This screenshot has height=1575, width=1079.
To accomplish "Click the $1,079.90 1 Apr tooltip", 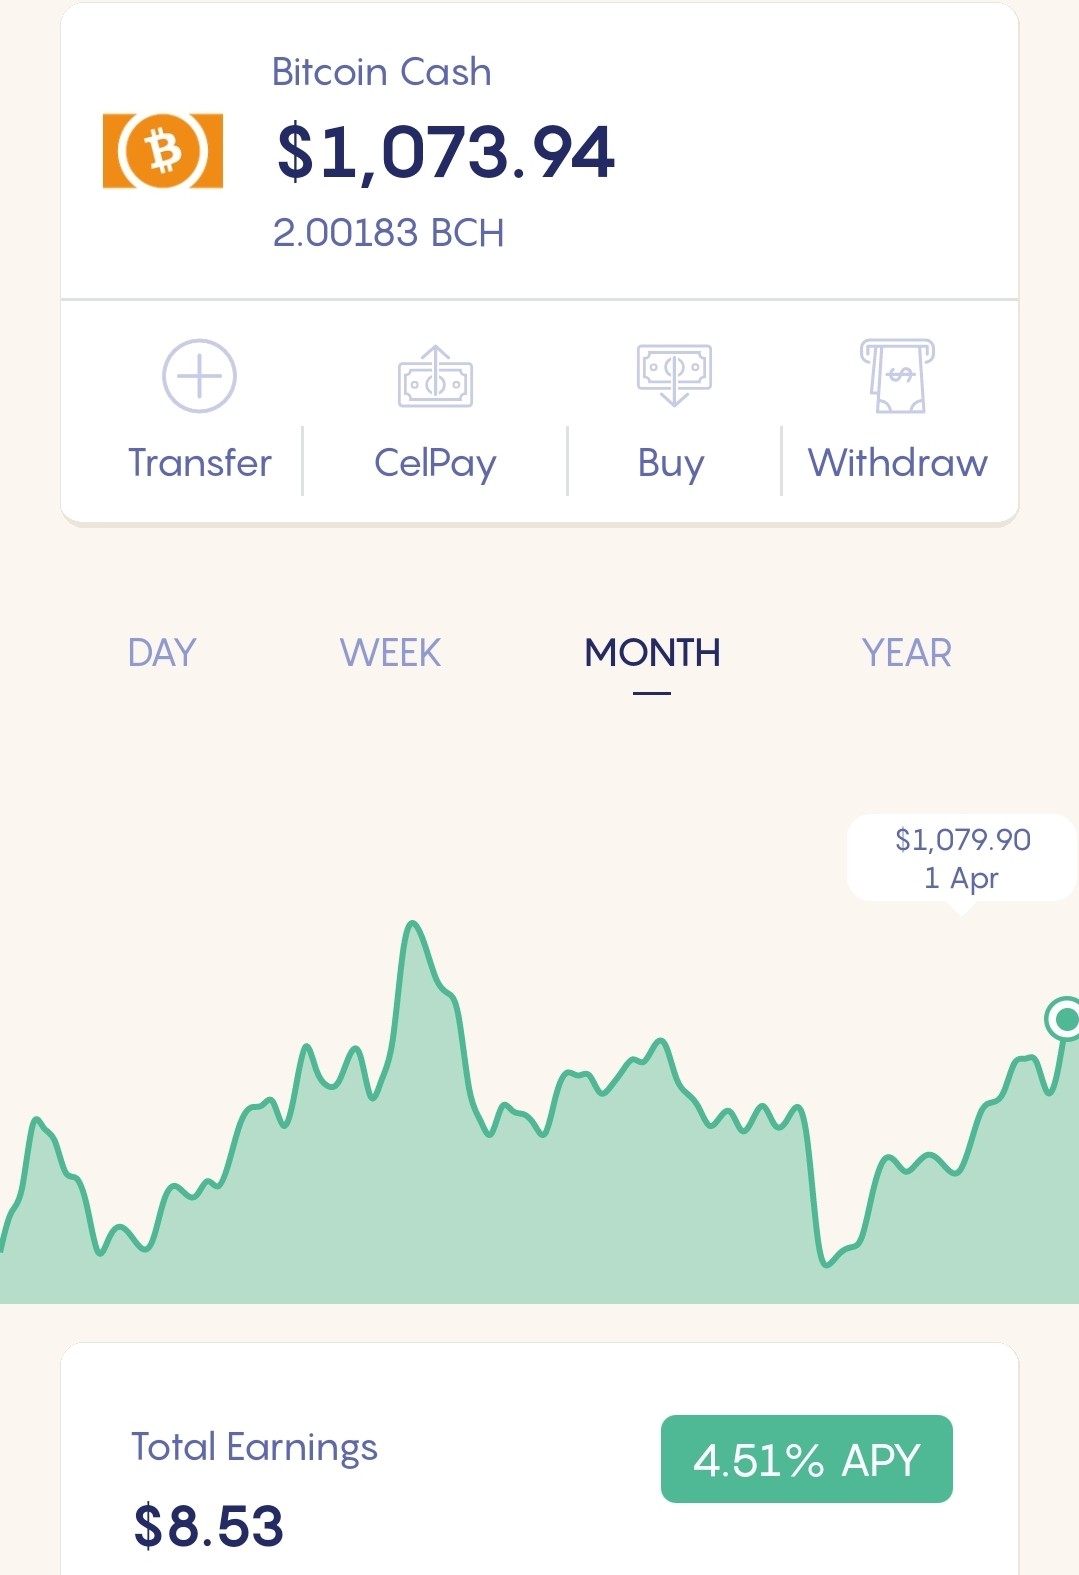I will pos(962,859).
